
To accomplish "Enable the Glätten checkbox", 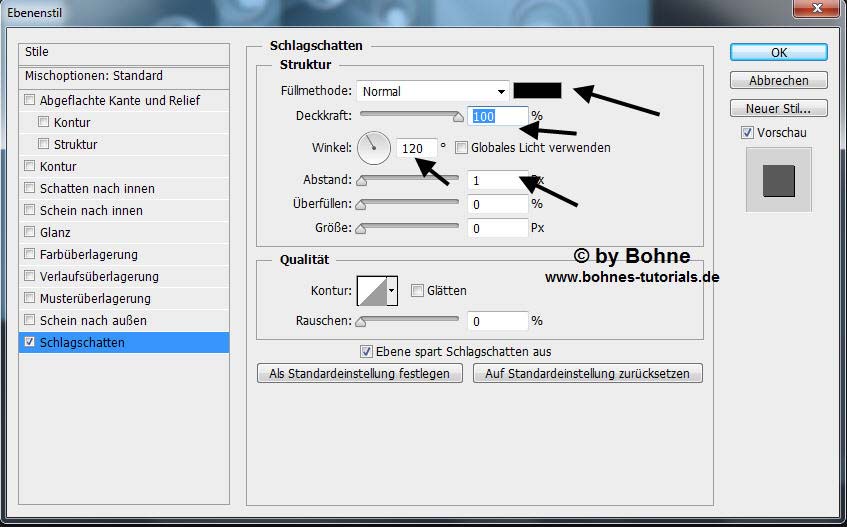I will click(418, 291).
